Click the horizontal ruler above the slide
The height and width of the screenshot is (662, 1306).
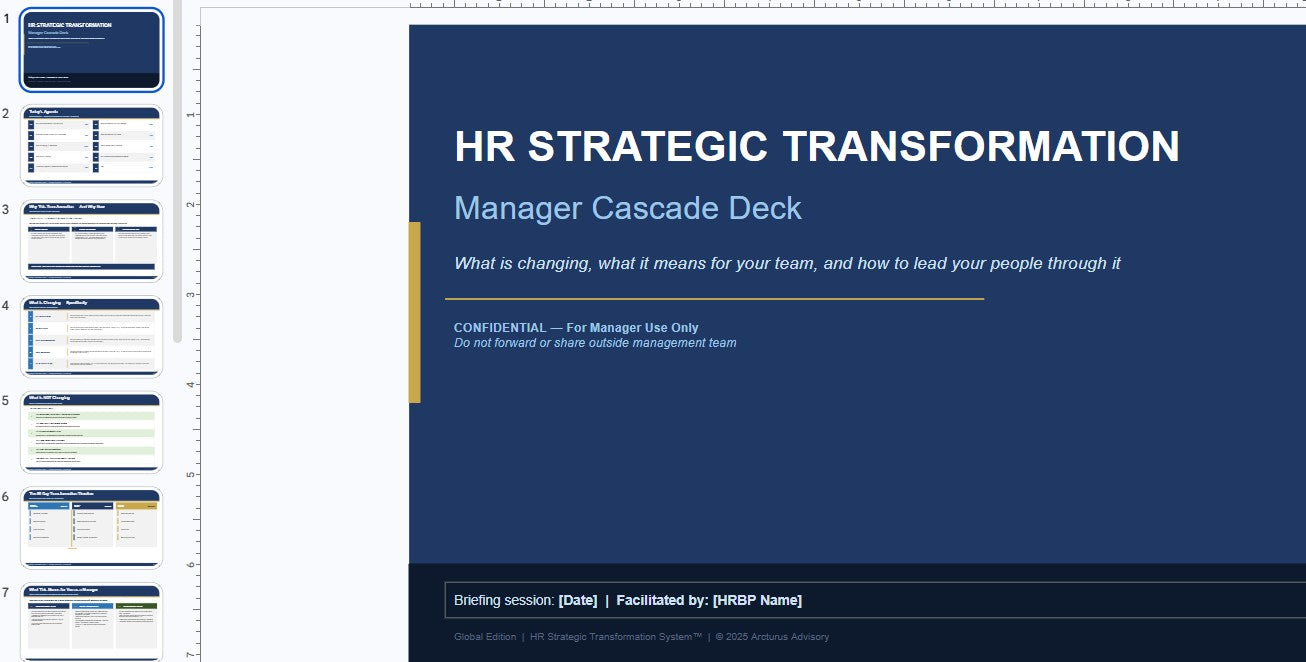800,5
